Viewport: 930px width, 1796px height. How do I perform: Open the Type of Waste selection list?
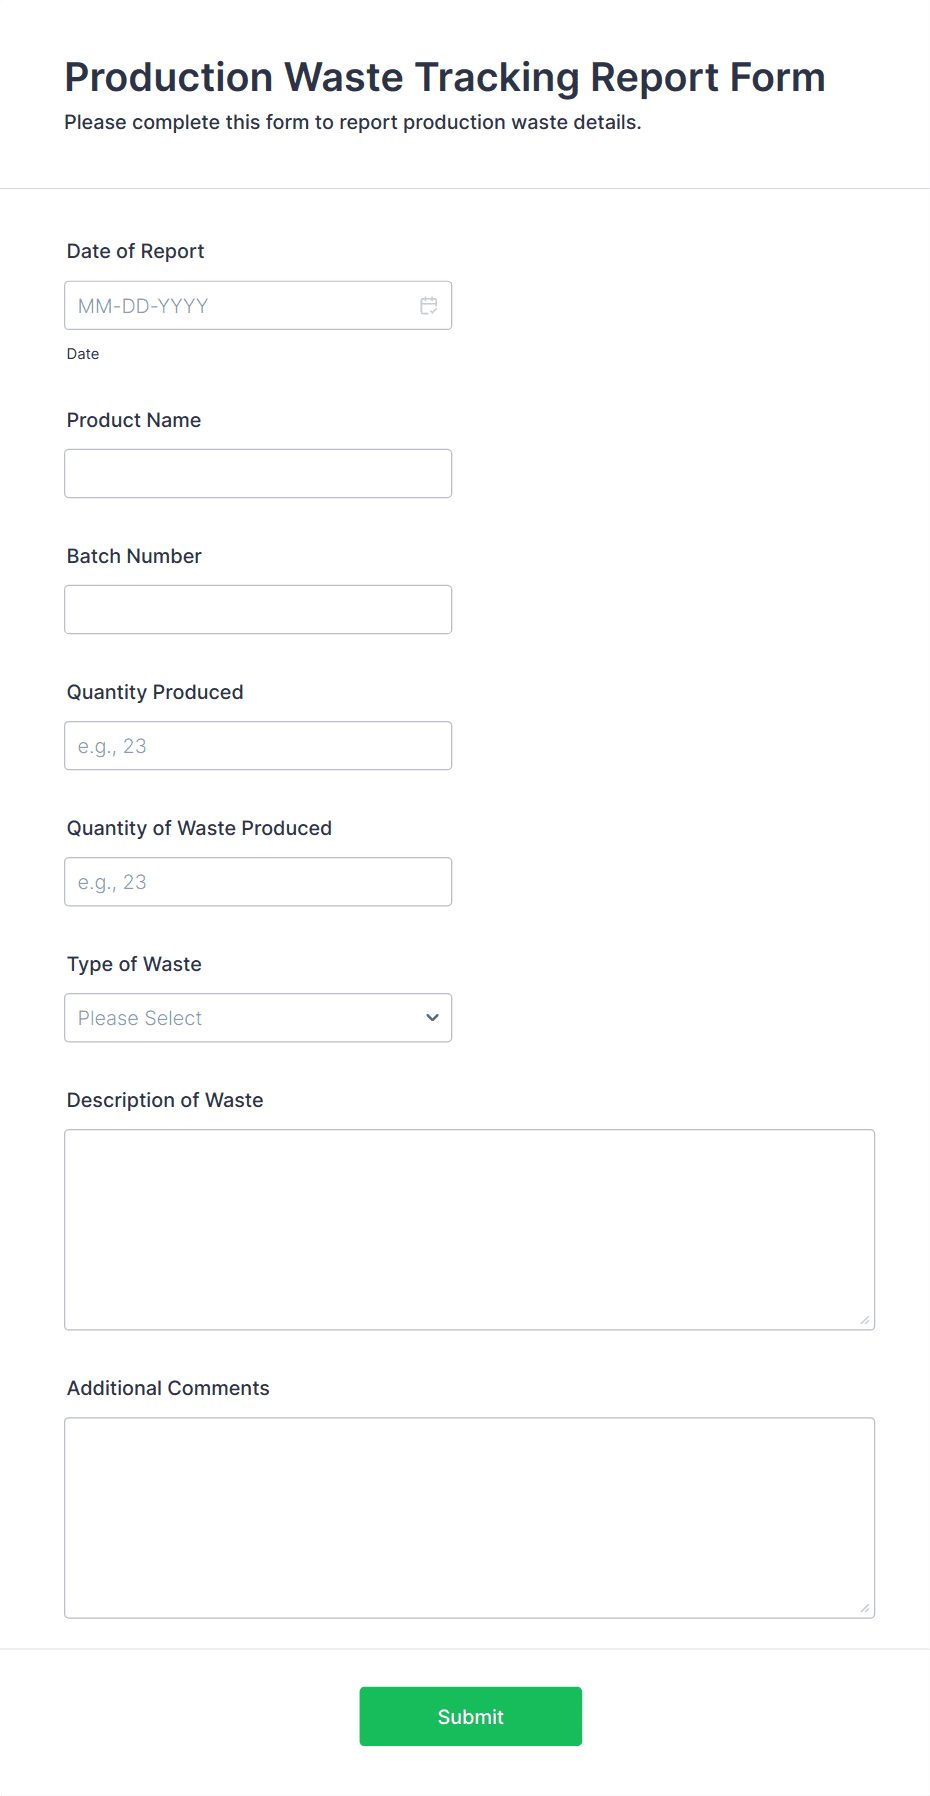pyautogui.click(x=258, y=1017)
